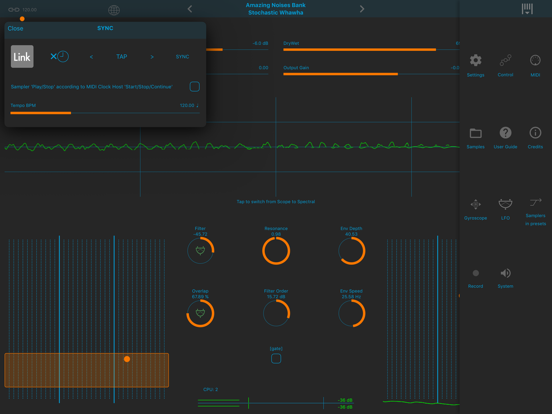Click Tap to switch from Scope to Spectral
The width and height of the screenshot is (552, 414).
pyautogui.click(x=276, y=202)
